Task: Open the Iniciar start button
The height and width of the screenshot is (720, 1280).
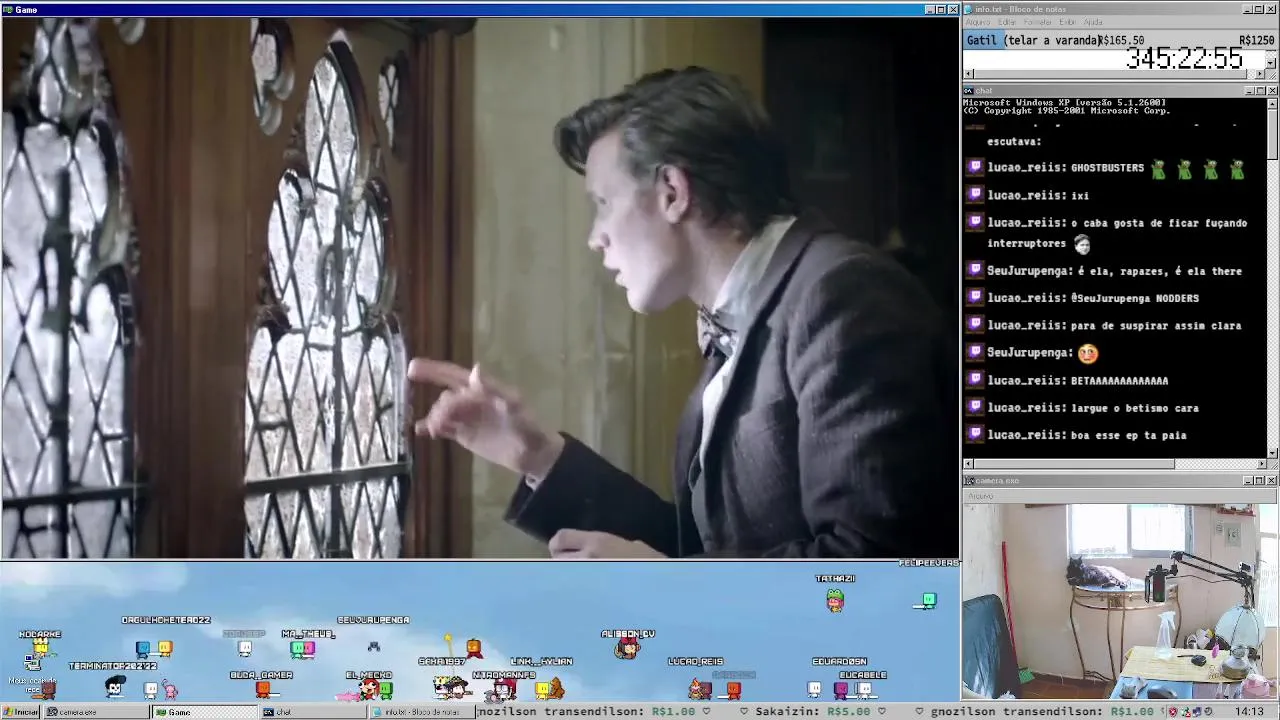Action: pyautogui.click(x=21, y=712)
